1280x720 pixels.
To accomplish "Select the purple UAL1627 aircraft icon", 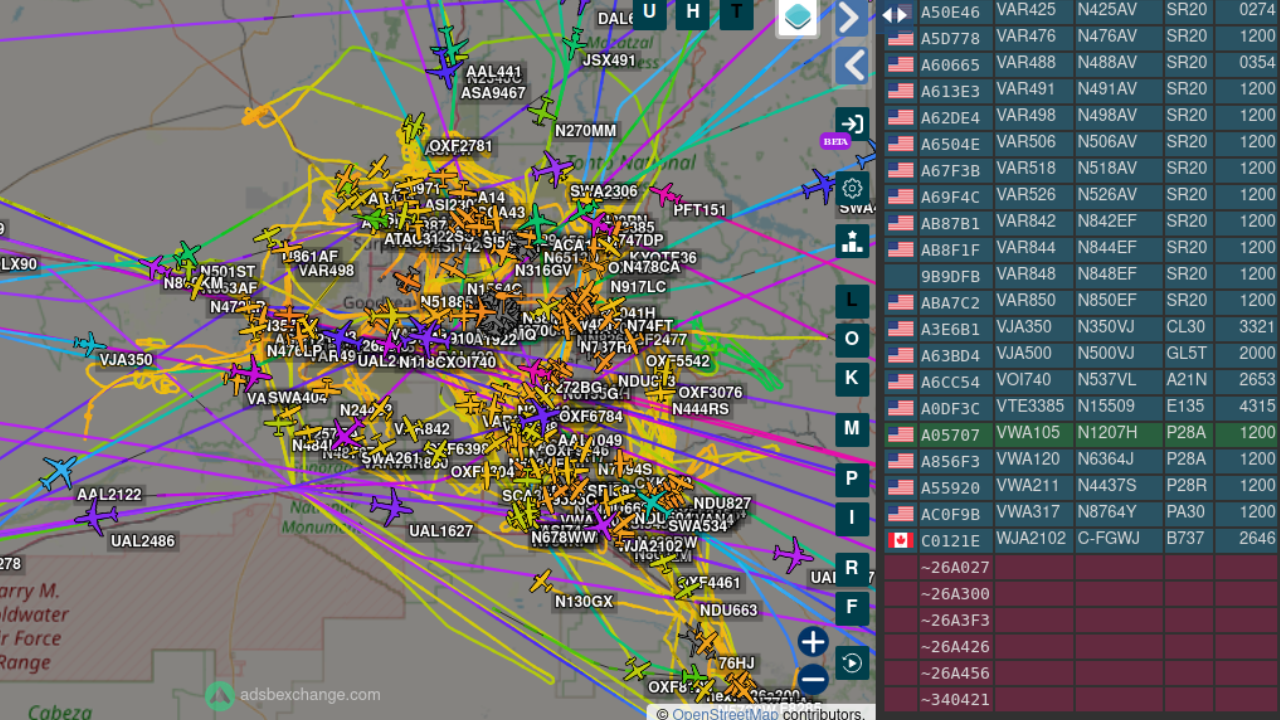I will [x=391, y=506].
